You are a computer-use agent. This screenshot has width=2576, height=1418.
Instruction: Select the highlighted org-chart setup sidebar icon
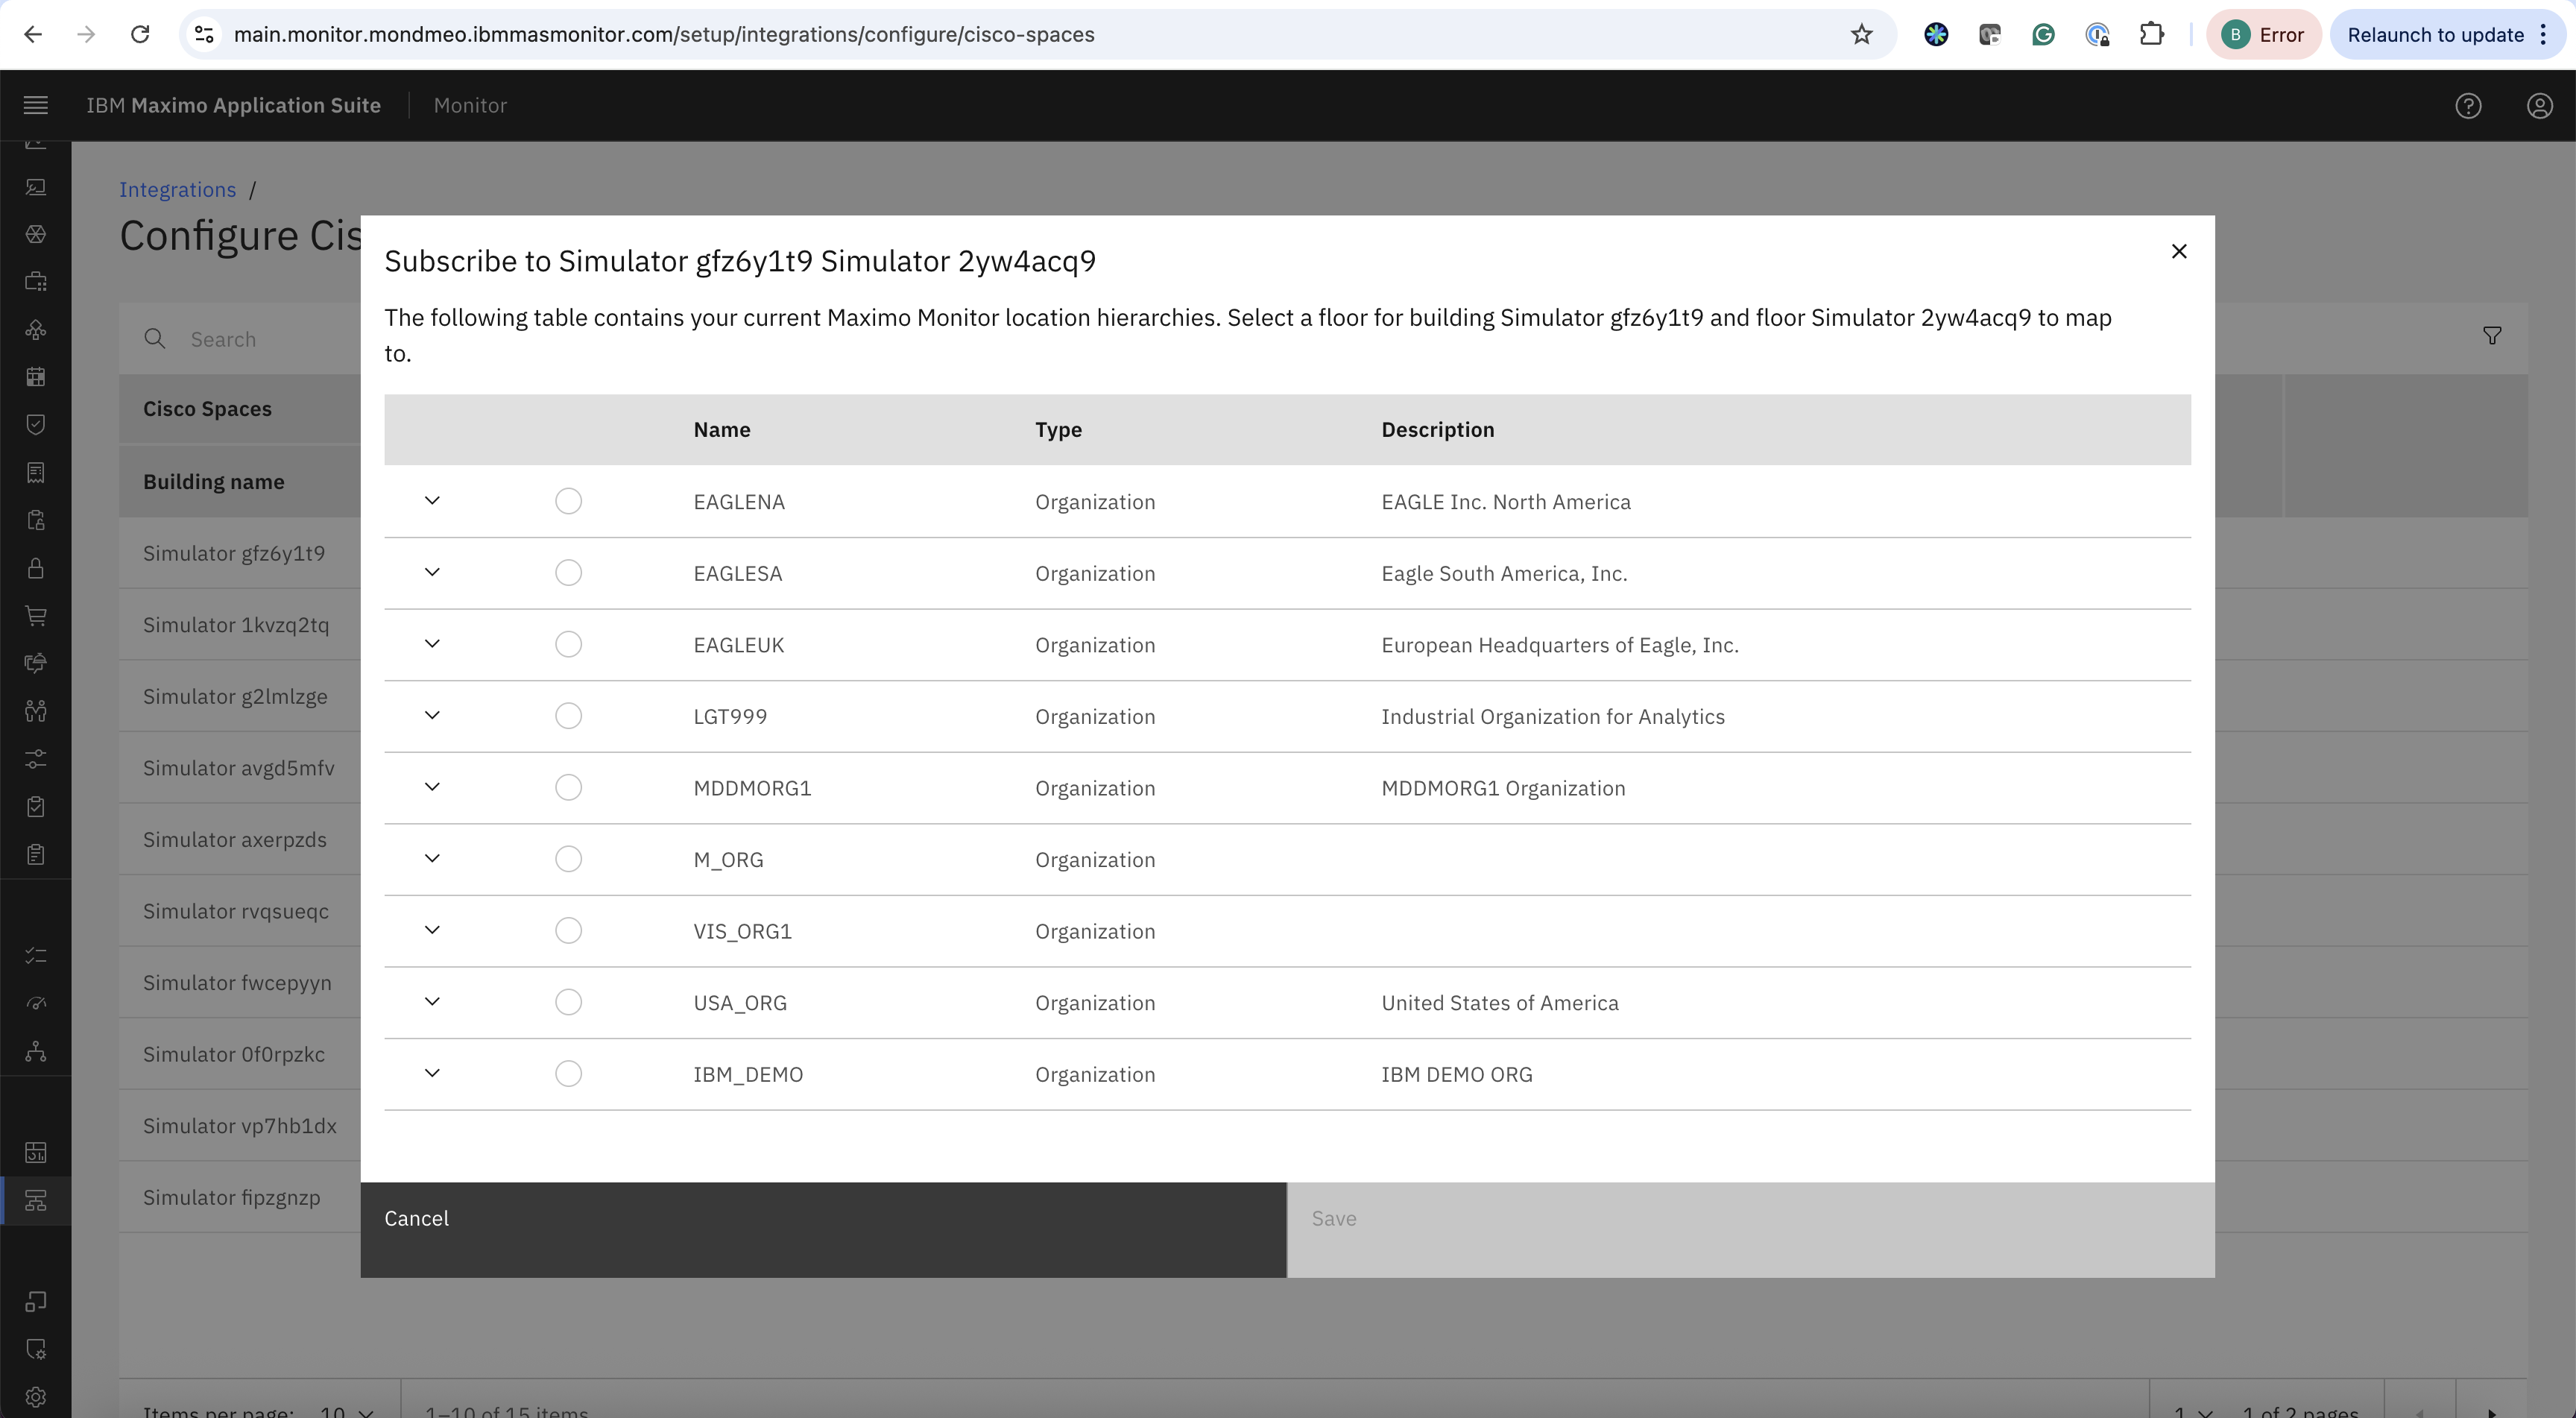coord(36,1201)
